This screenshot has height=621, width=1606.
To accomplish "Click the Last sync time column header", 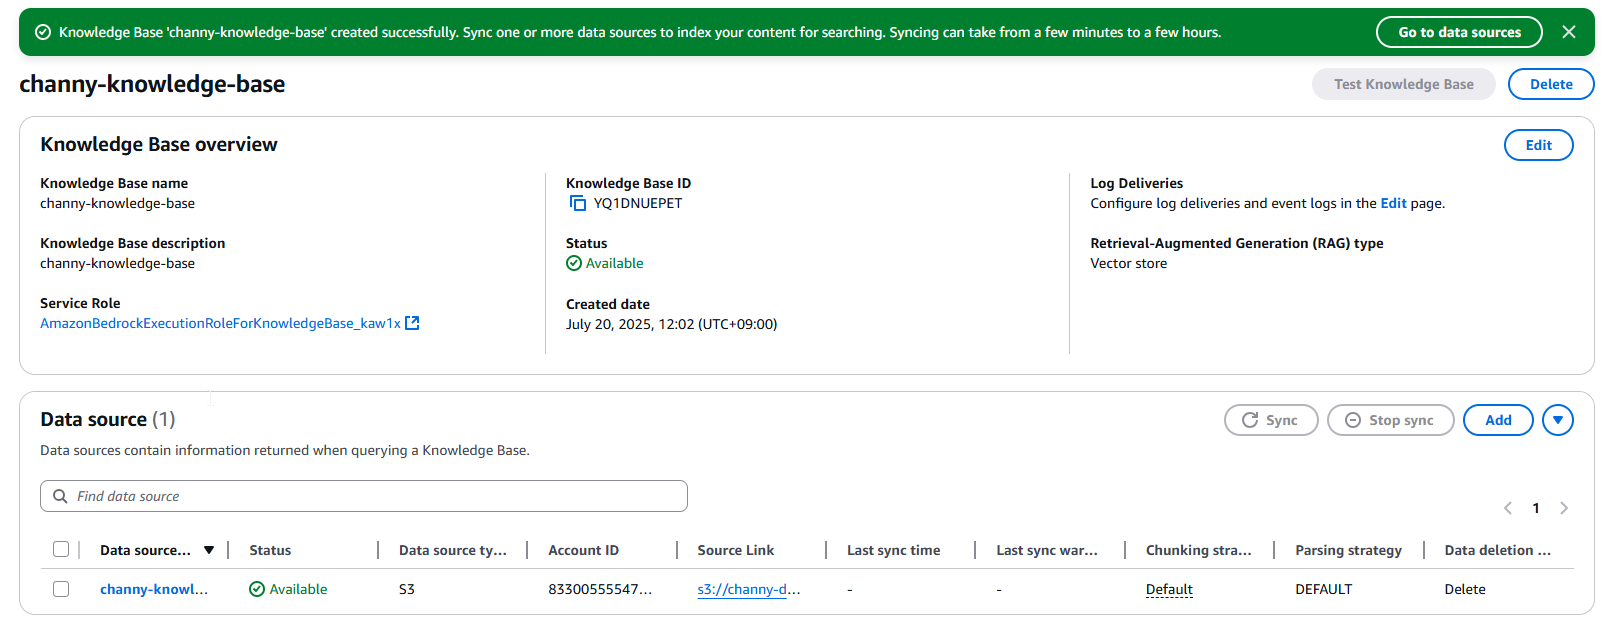I will pos(893,550).
